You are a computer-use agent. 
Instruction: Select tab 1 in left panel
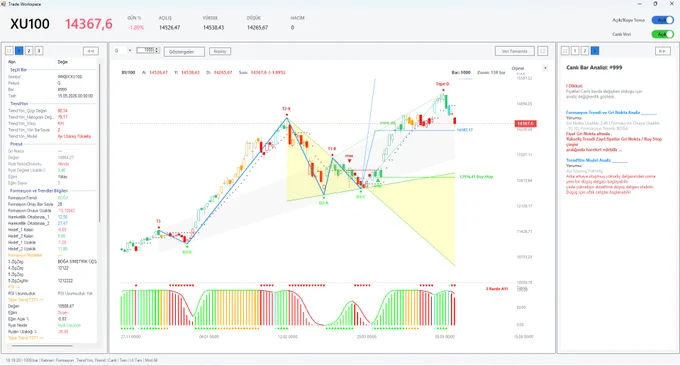click(x=19, y=51)
